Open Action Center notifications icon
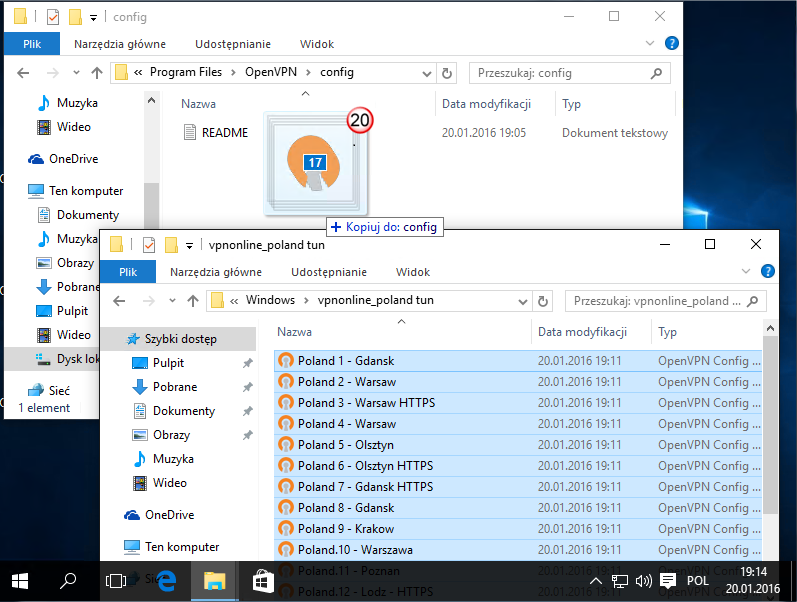This screenshot has height=602, width=797. pos(668,581)
